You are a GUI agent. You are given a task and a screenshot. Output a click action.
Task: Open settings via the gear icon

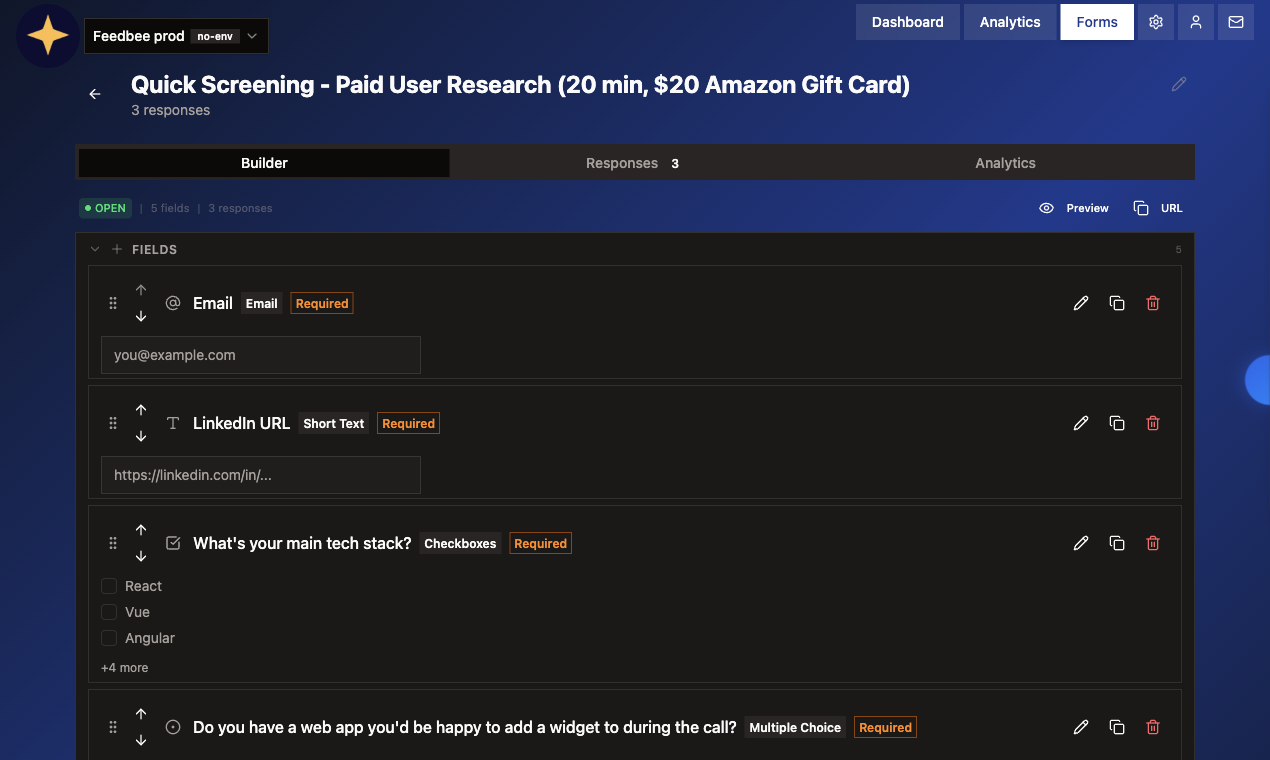coord(1156,22)
